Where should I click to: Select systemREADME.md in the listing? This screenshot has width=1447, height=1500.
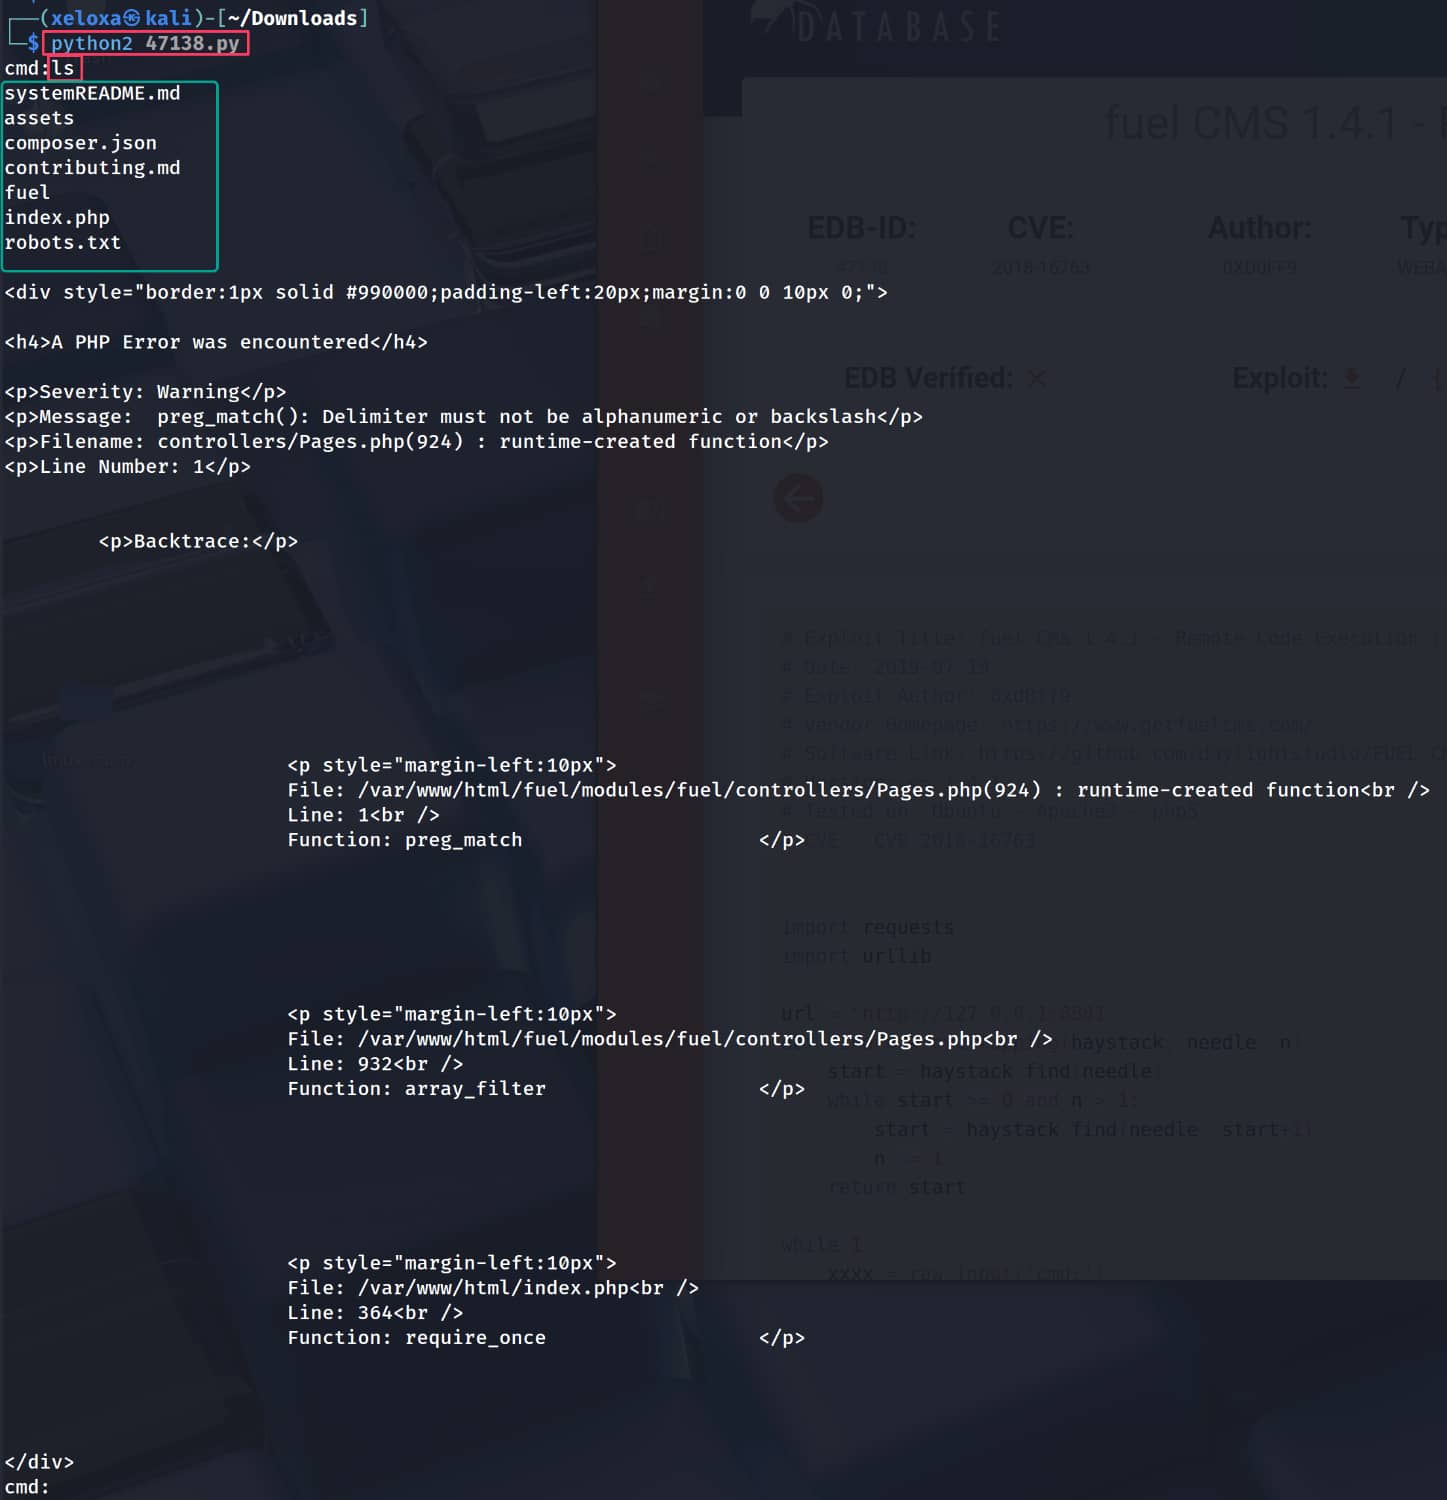tap(92, 93)
